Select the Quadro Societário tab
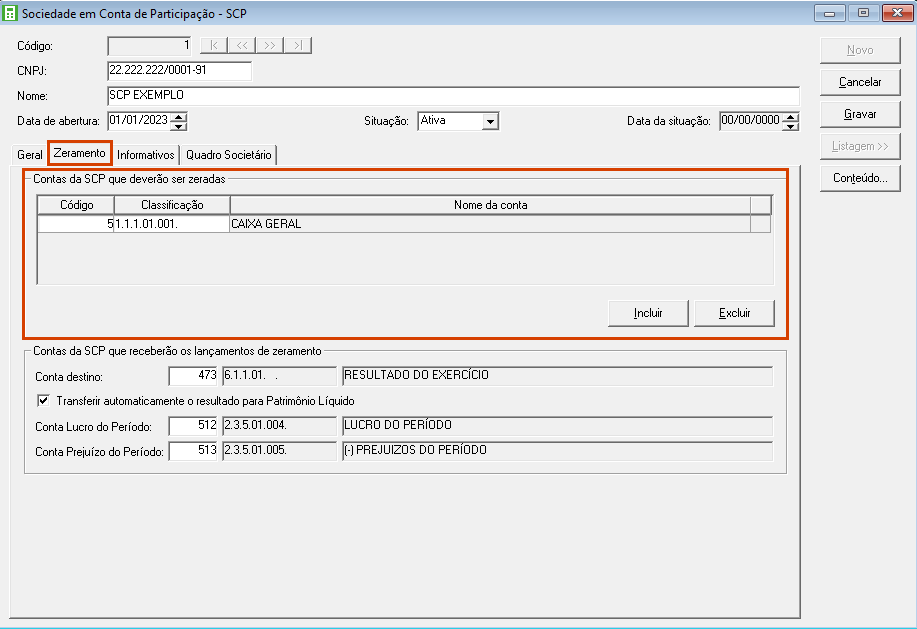The width and height of the screenshot is (917, 629). [x=228, y=155]
